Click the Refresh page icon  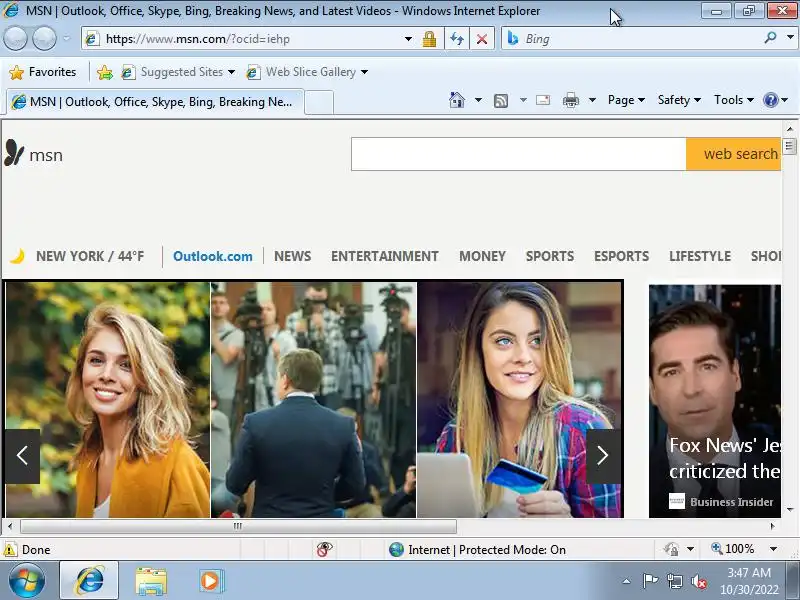(x=457, y=39)
